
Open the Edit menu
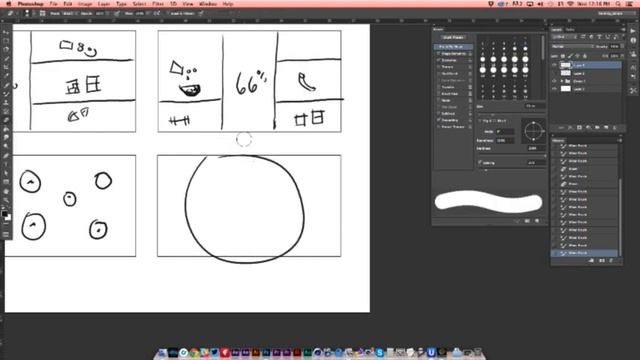click(68, 4)
